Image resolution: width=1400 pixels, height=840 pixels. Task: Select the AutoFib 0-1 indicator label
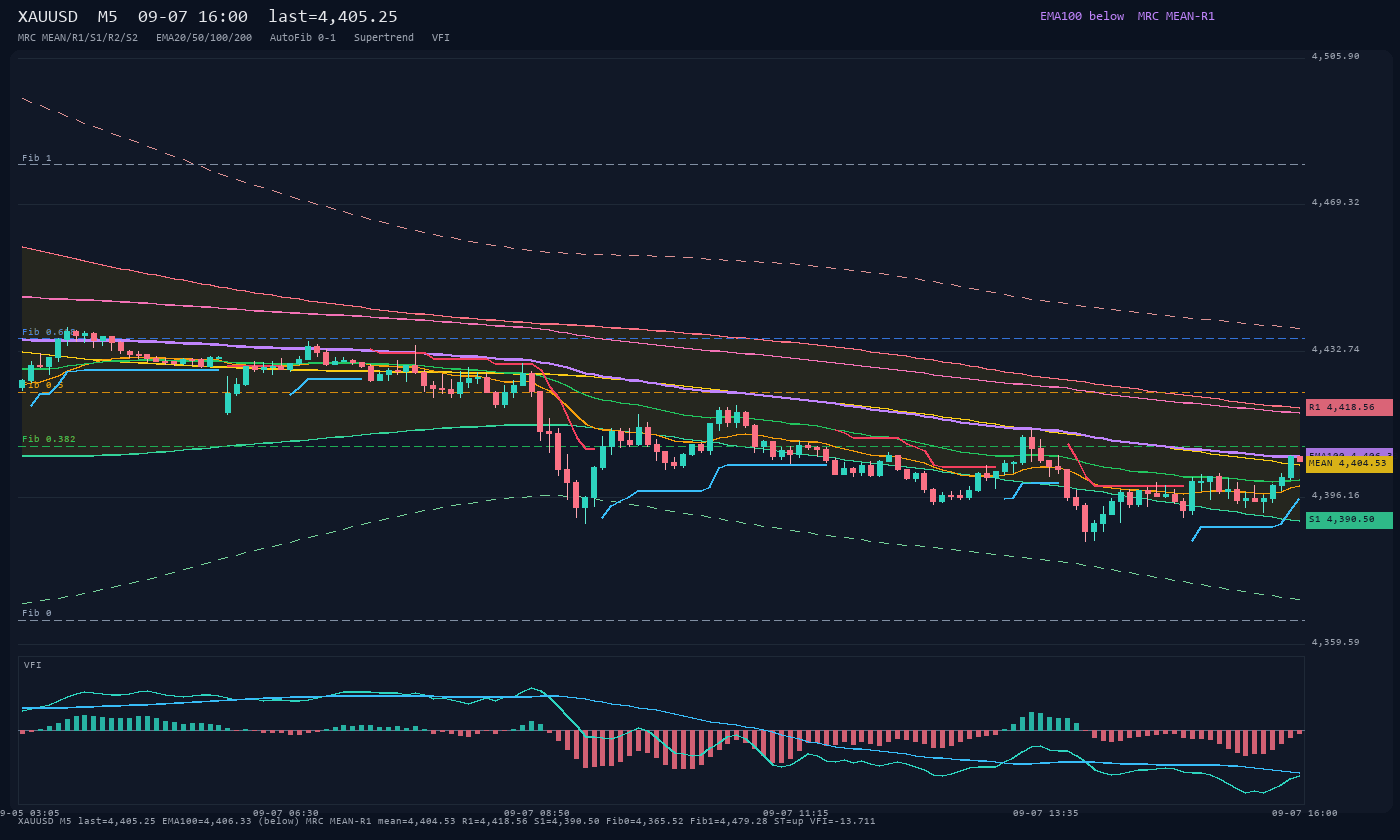pos(303,38)
